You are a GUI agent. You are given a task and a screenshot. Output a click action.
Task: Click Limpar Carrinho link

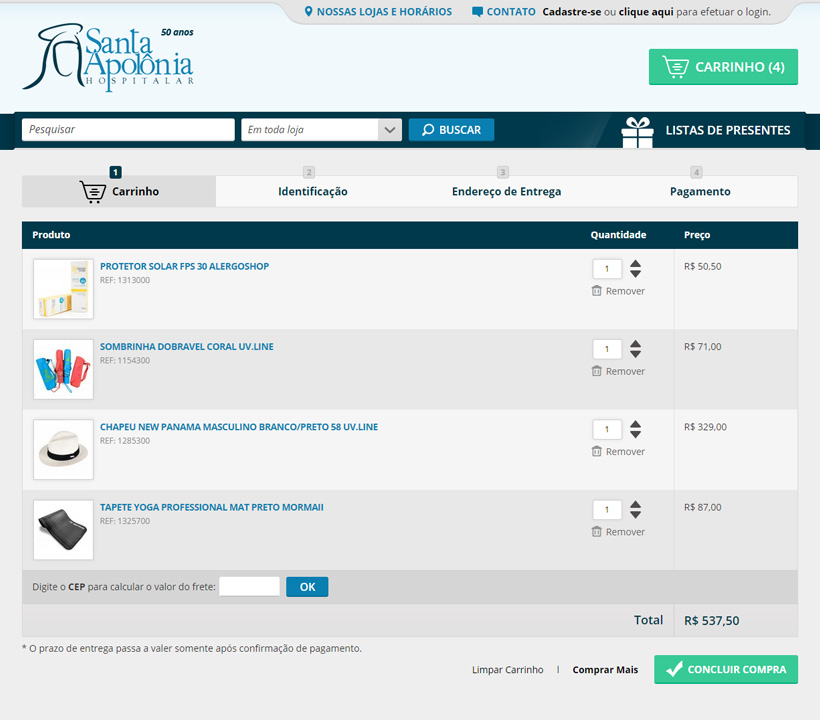point(507,670)
